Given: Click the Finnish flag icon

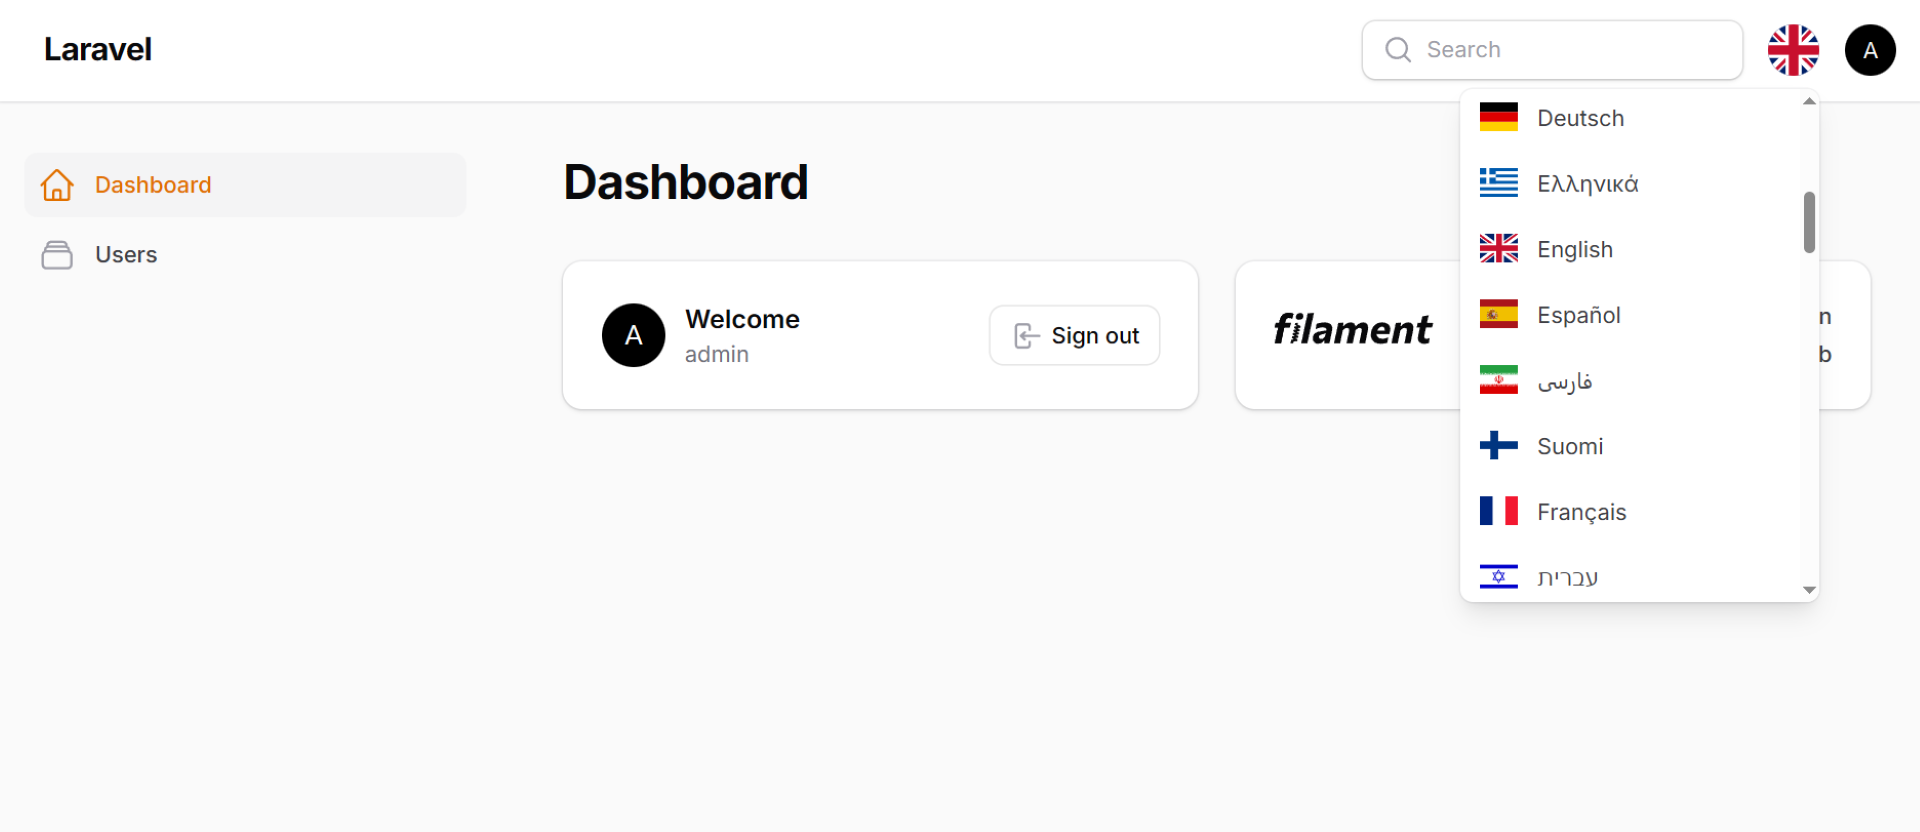Looking at the screenshot, I should pos(1498,446).
